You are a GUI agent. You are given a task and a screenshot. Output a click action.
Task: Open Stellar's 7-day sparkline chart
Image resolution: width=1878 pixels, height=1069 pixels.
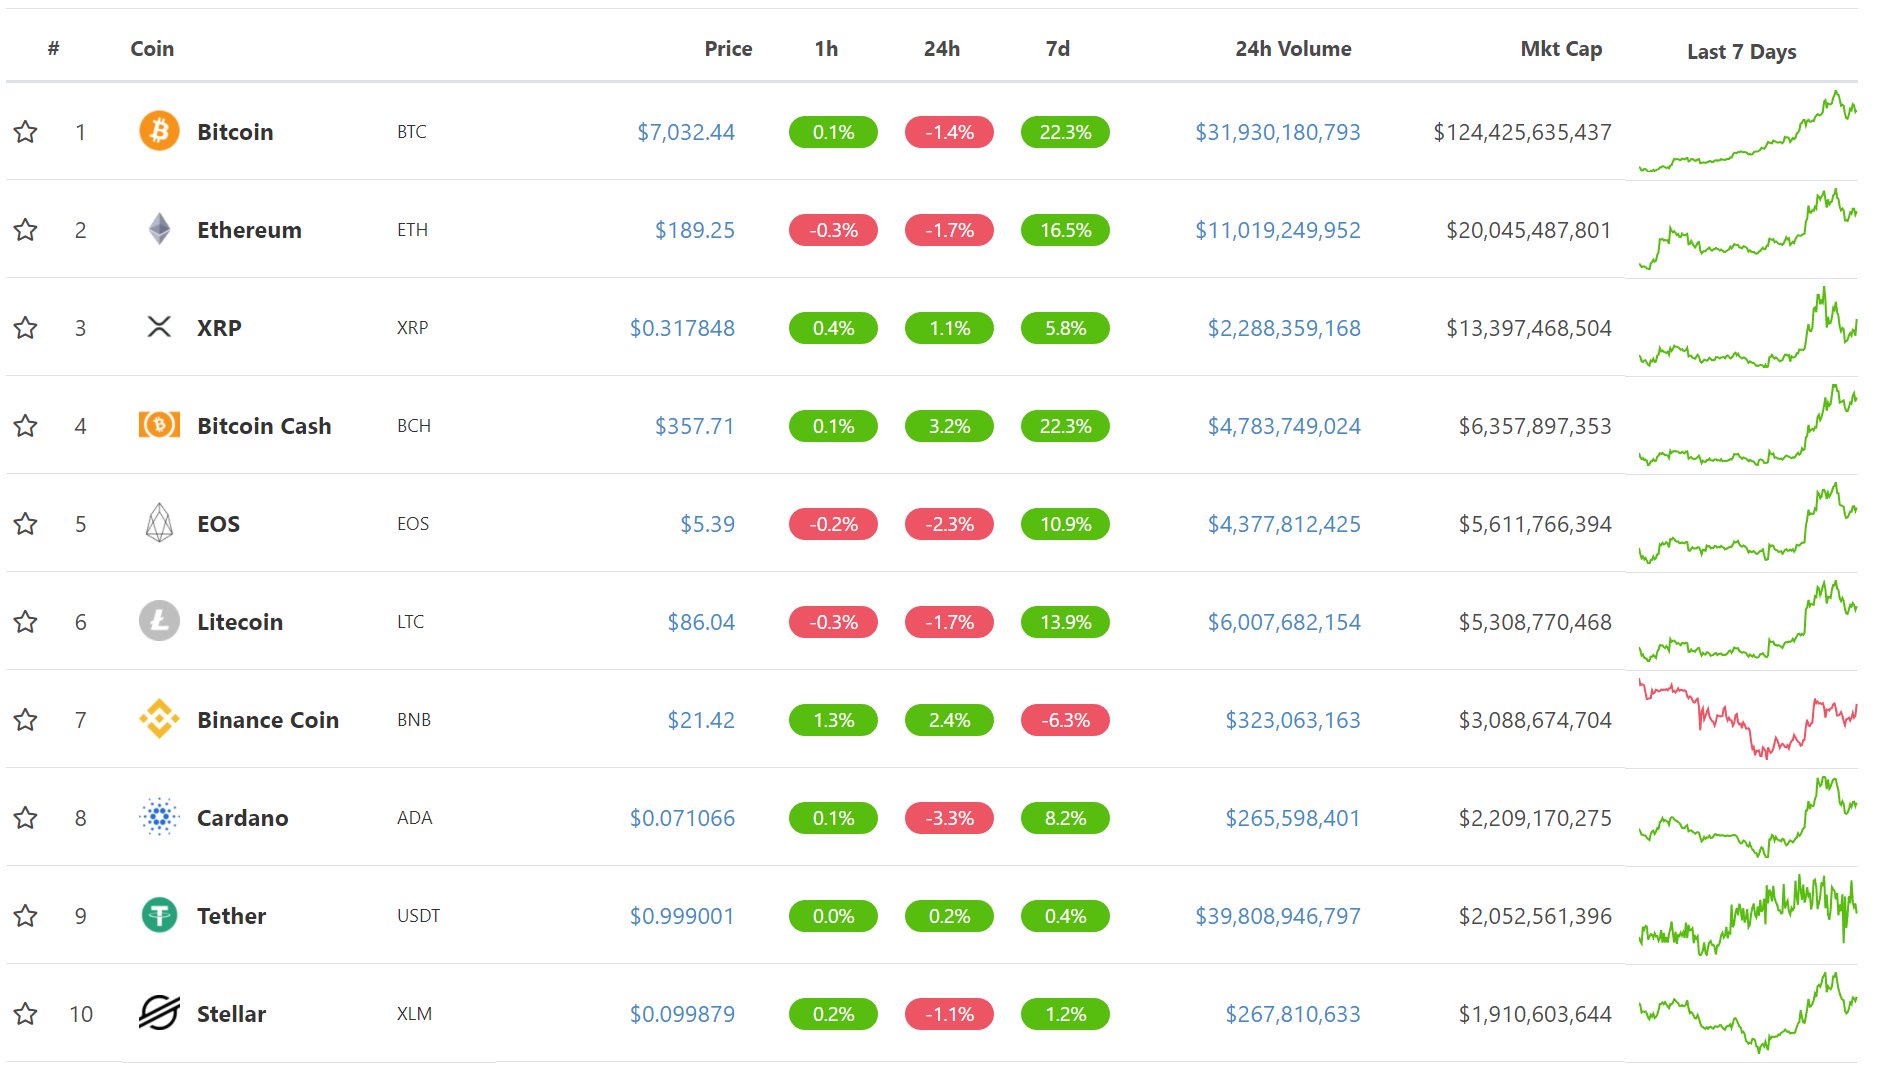[x=1747, y=1012]
